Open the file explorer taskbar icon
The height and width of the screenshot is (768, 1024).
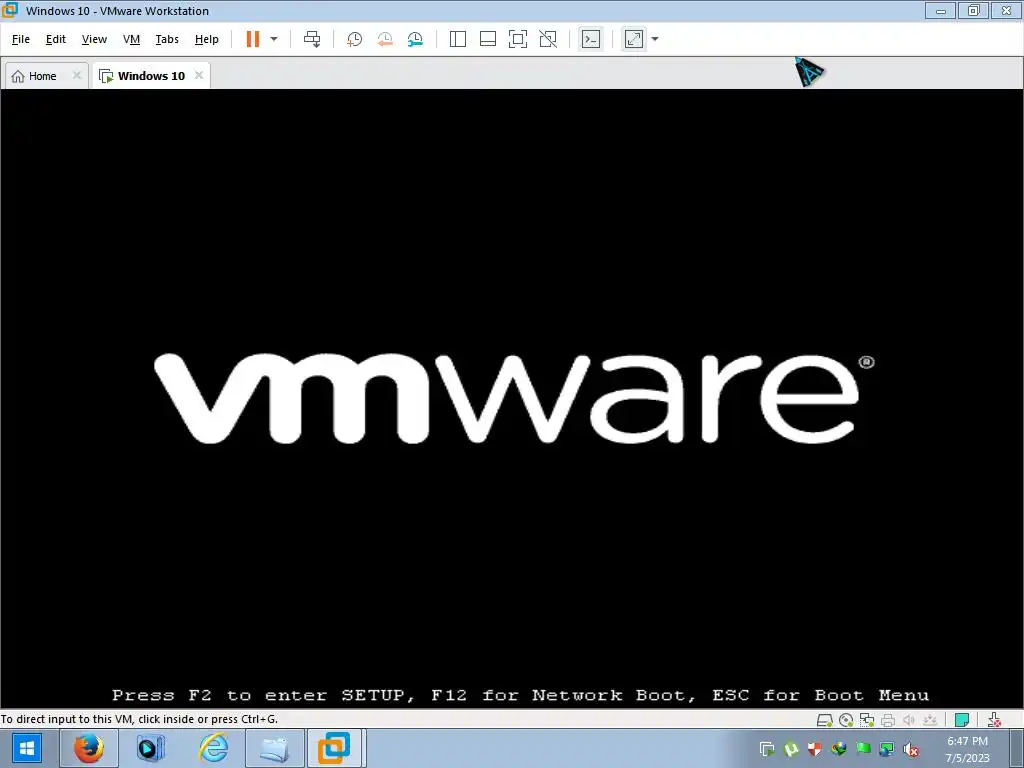tap(274, 748)
